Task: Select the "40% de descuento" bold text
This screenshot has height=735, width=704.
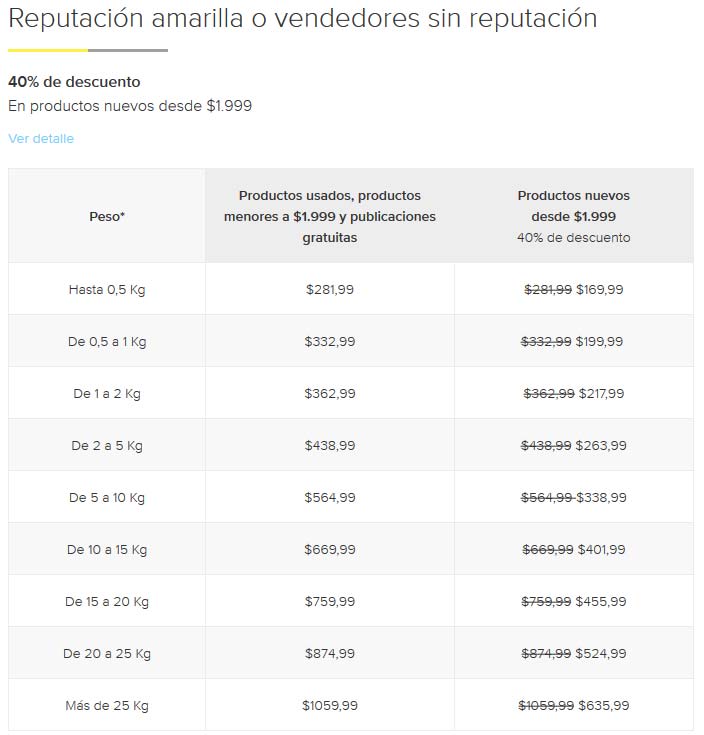Action: point(74,82)
